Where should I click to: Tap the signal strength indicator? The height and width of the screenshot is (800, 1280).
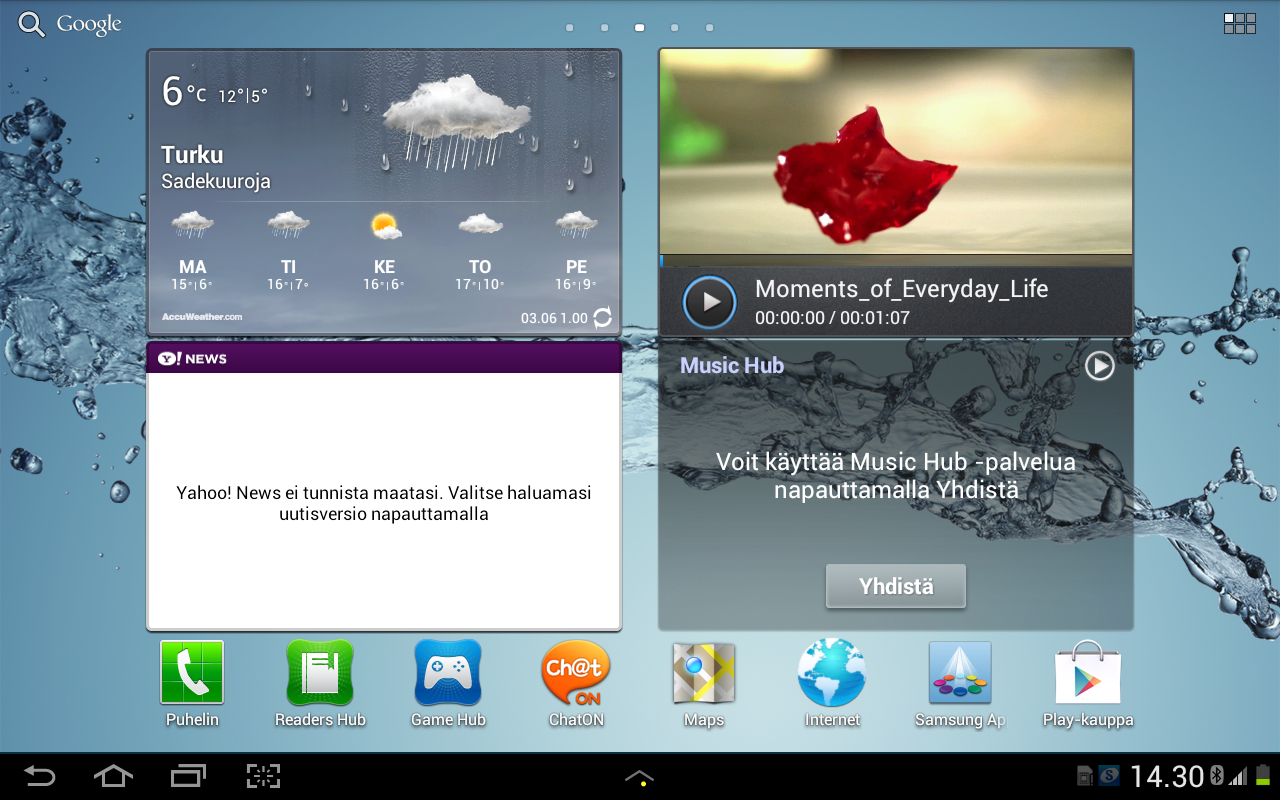click(1238, 776)
